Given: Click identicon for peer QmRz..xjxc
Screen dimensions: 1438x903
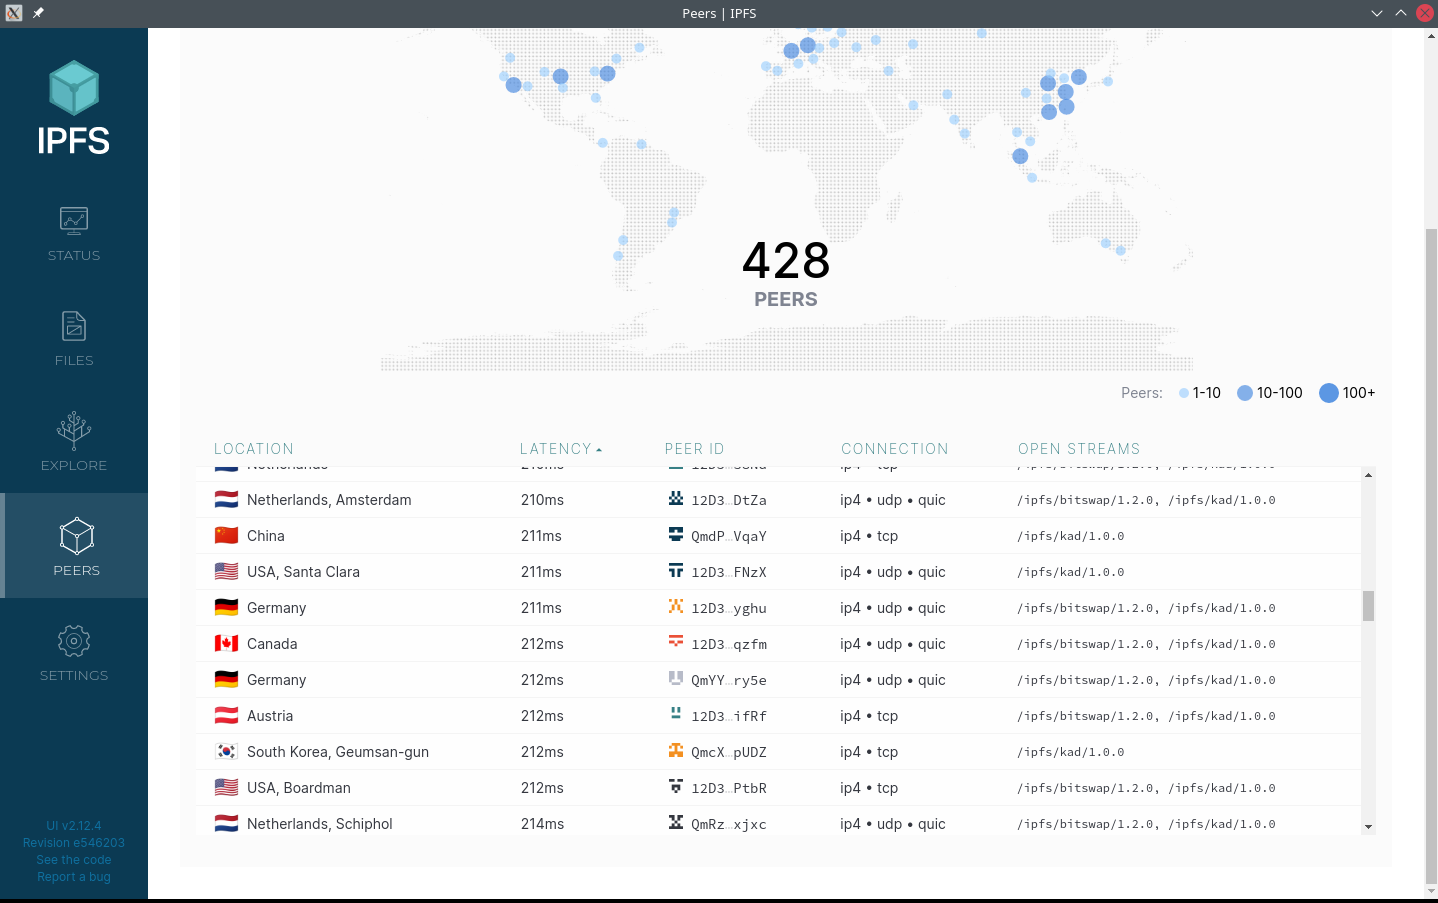Looking at the screenshot, I should click(676, 822).
